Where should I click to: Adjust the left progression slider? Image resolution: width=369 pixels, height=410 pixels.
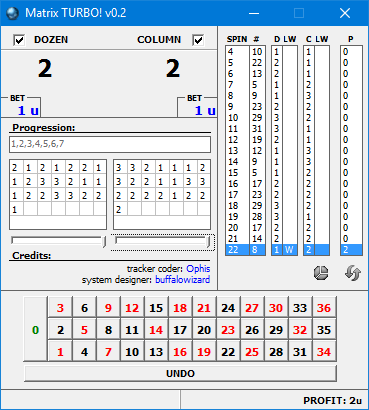click(59, 242)
